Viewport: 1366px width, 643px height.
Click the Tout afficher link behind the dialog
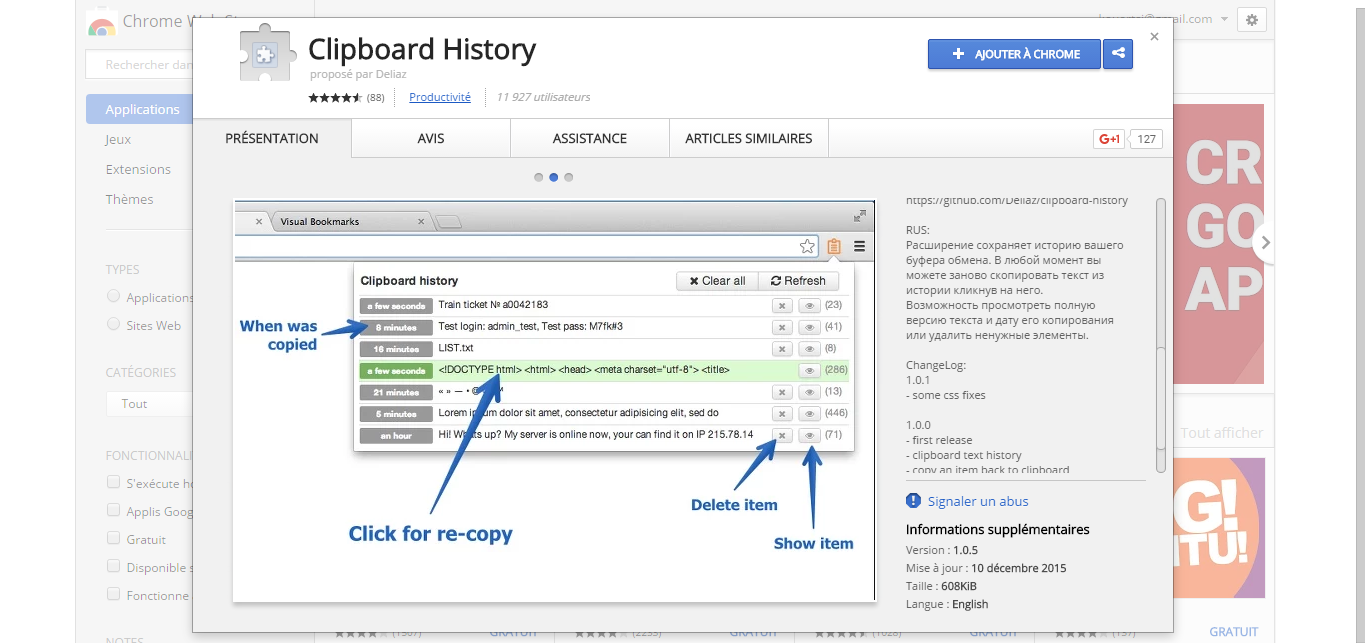coord(1222,433)
